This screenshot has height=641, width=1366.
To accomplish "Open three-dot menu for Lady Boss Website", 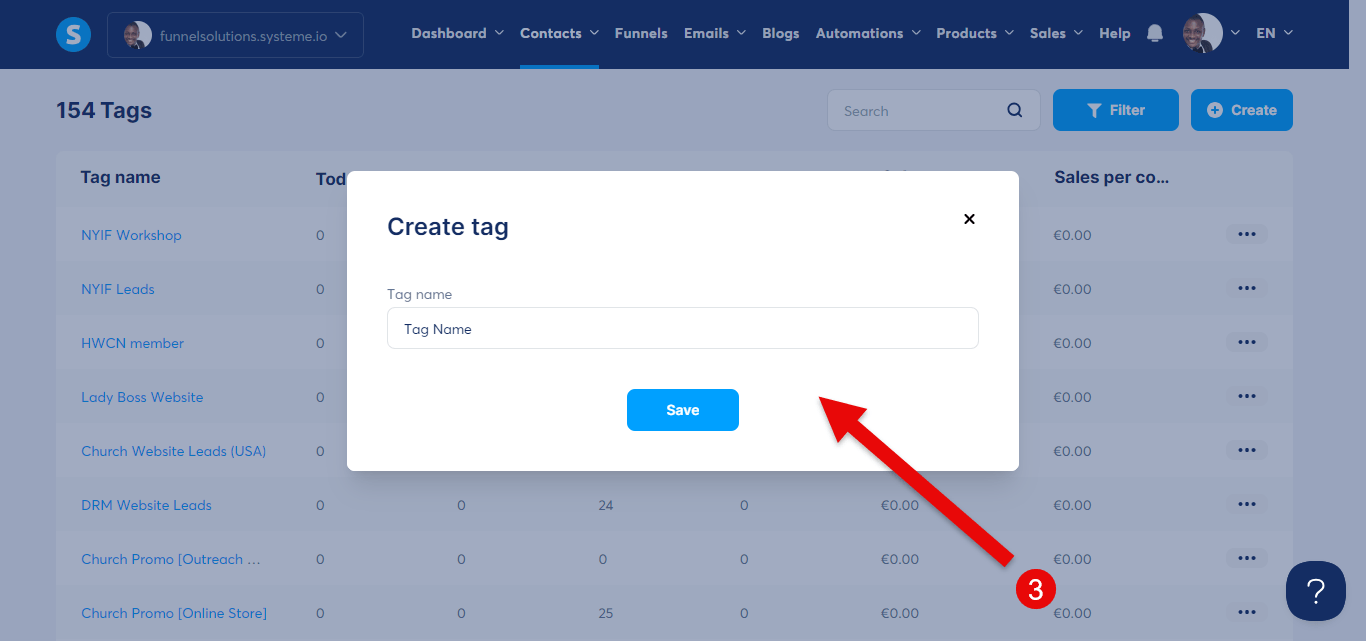I will point(1247,396).
